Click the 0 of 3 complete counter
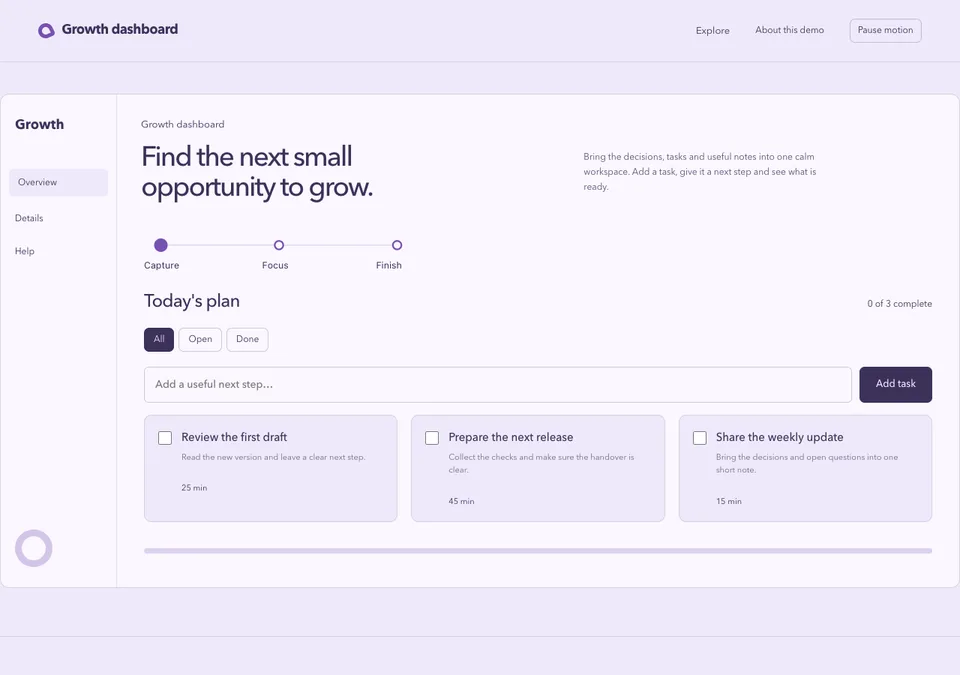 coord(899,304)
